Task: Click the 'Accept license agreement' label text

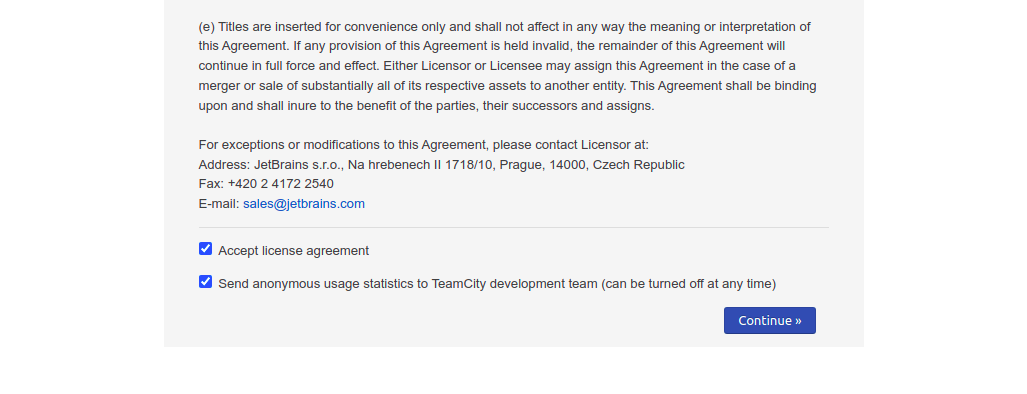Action: [x=293, y=251]
